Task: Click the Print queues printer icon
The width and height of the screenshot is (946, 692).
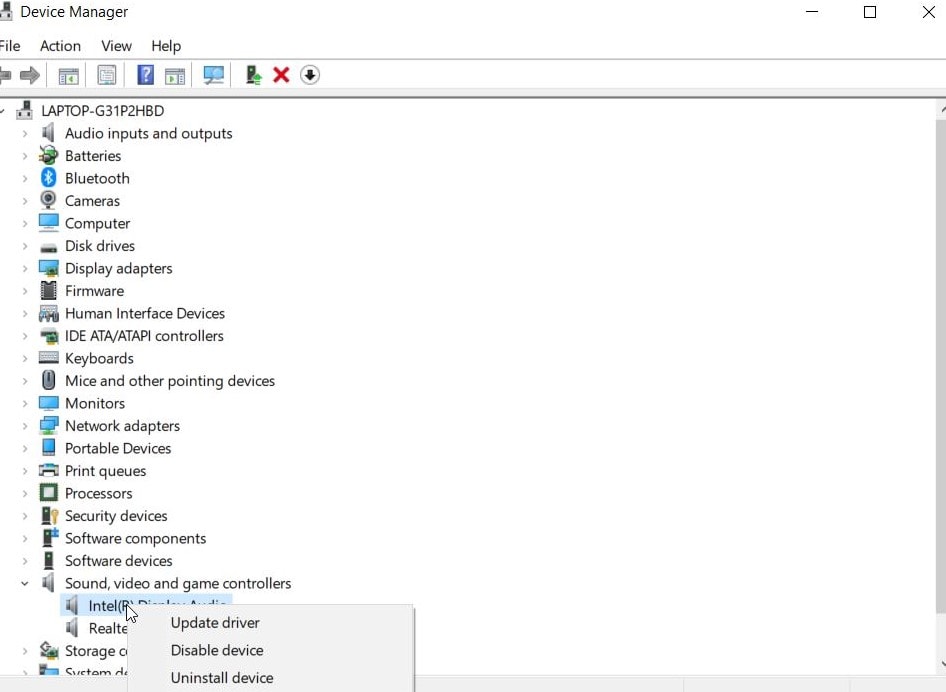Action: click(48, 470)
